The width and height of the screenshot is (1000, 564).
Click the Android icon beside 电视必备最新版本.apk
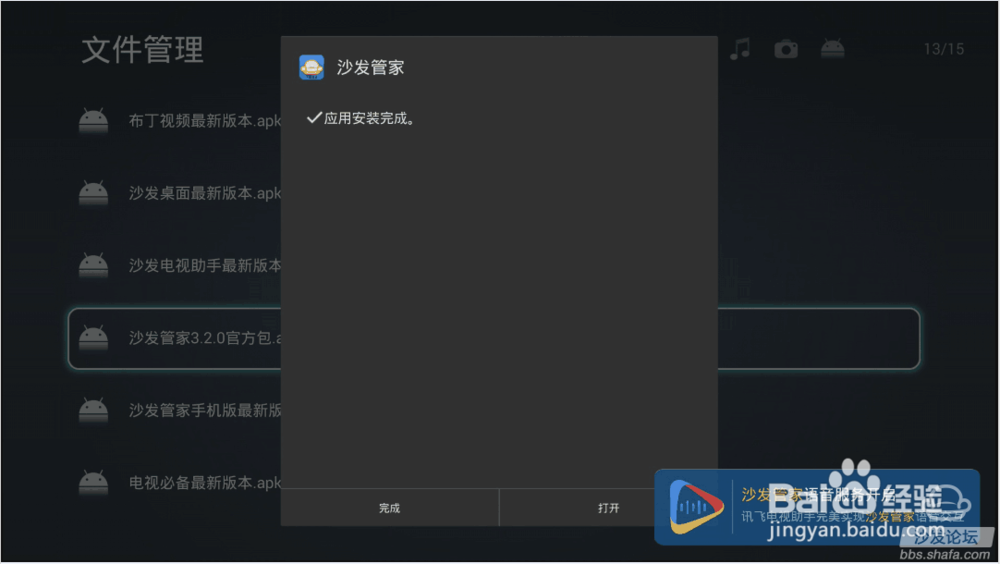pos(93,483)
